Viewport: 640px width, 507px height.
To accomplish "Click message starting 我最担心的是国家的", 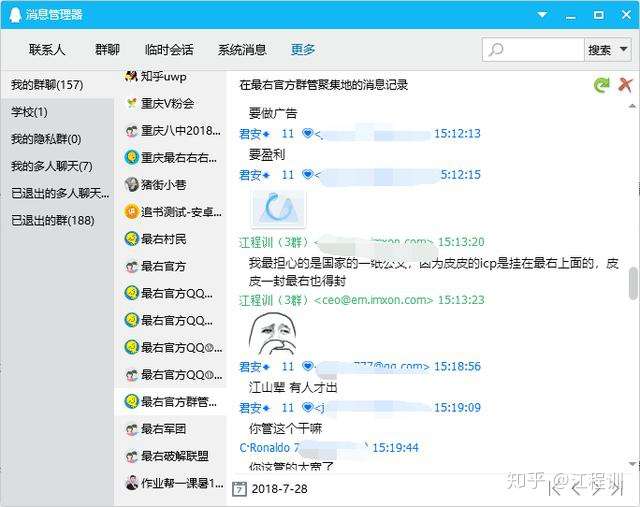I will [x=434, y=272].
